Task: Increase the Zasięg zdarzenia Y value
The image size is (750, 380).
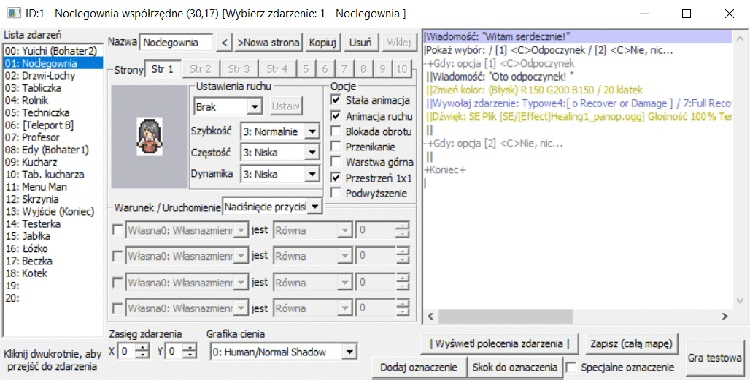Action: [x=189, y=348]
